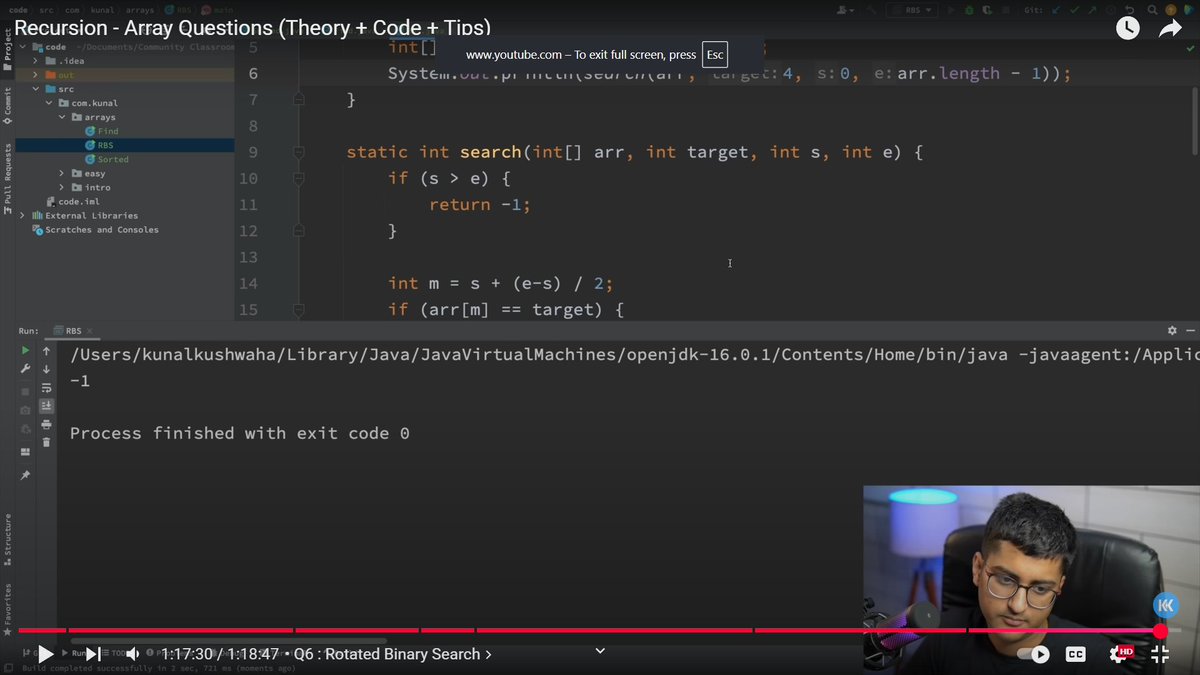Open Run panel settings gear

tap(1172, 330)
